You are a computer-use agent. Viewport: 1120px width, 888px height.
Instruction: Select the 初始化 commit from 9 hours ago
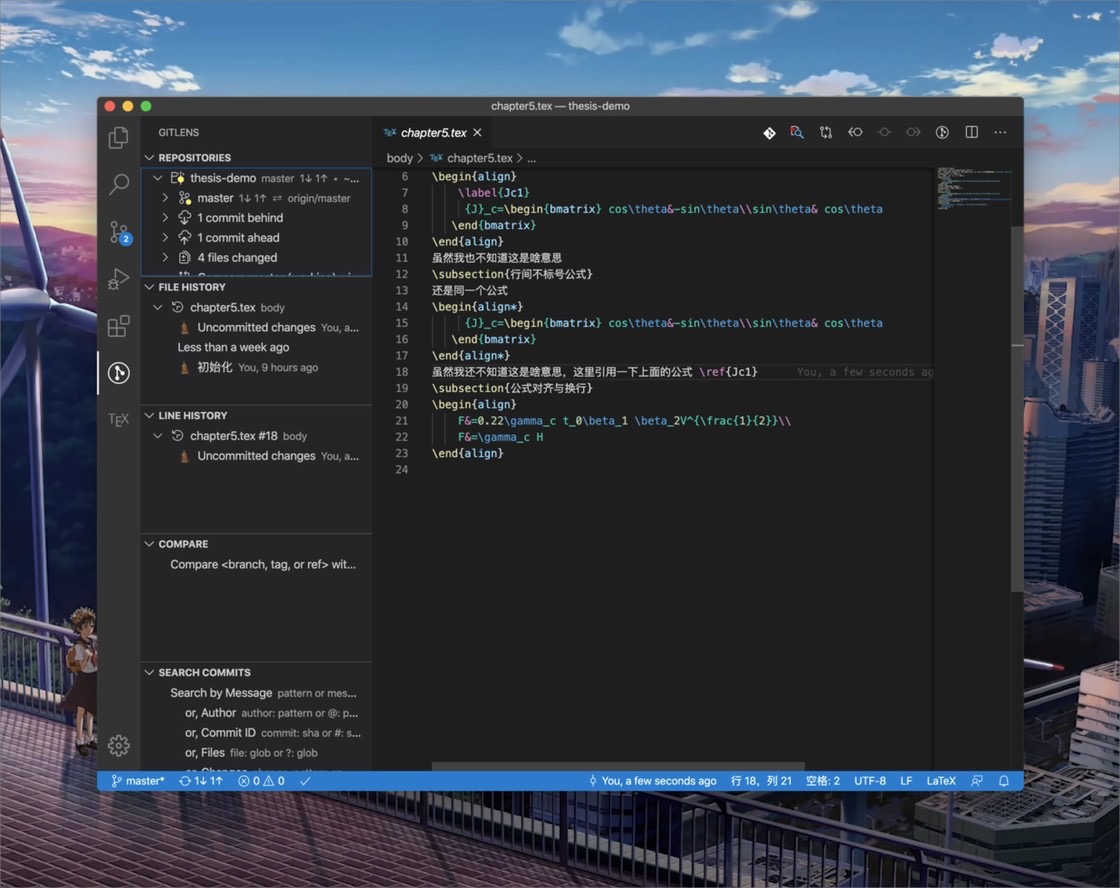256,367
